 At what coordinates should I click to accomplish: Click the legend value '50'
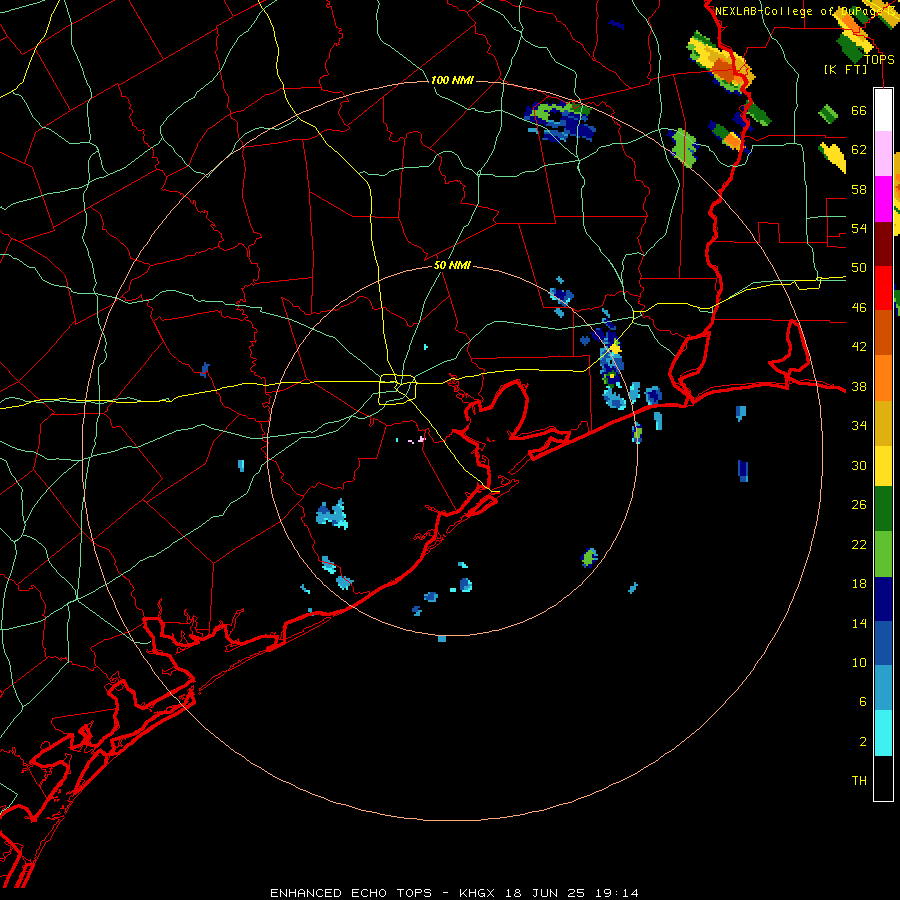(x=859, y=268)
